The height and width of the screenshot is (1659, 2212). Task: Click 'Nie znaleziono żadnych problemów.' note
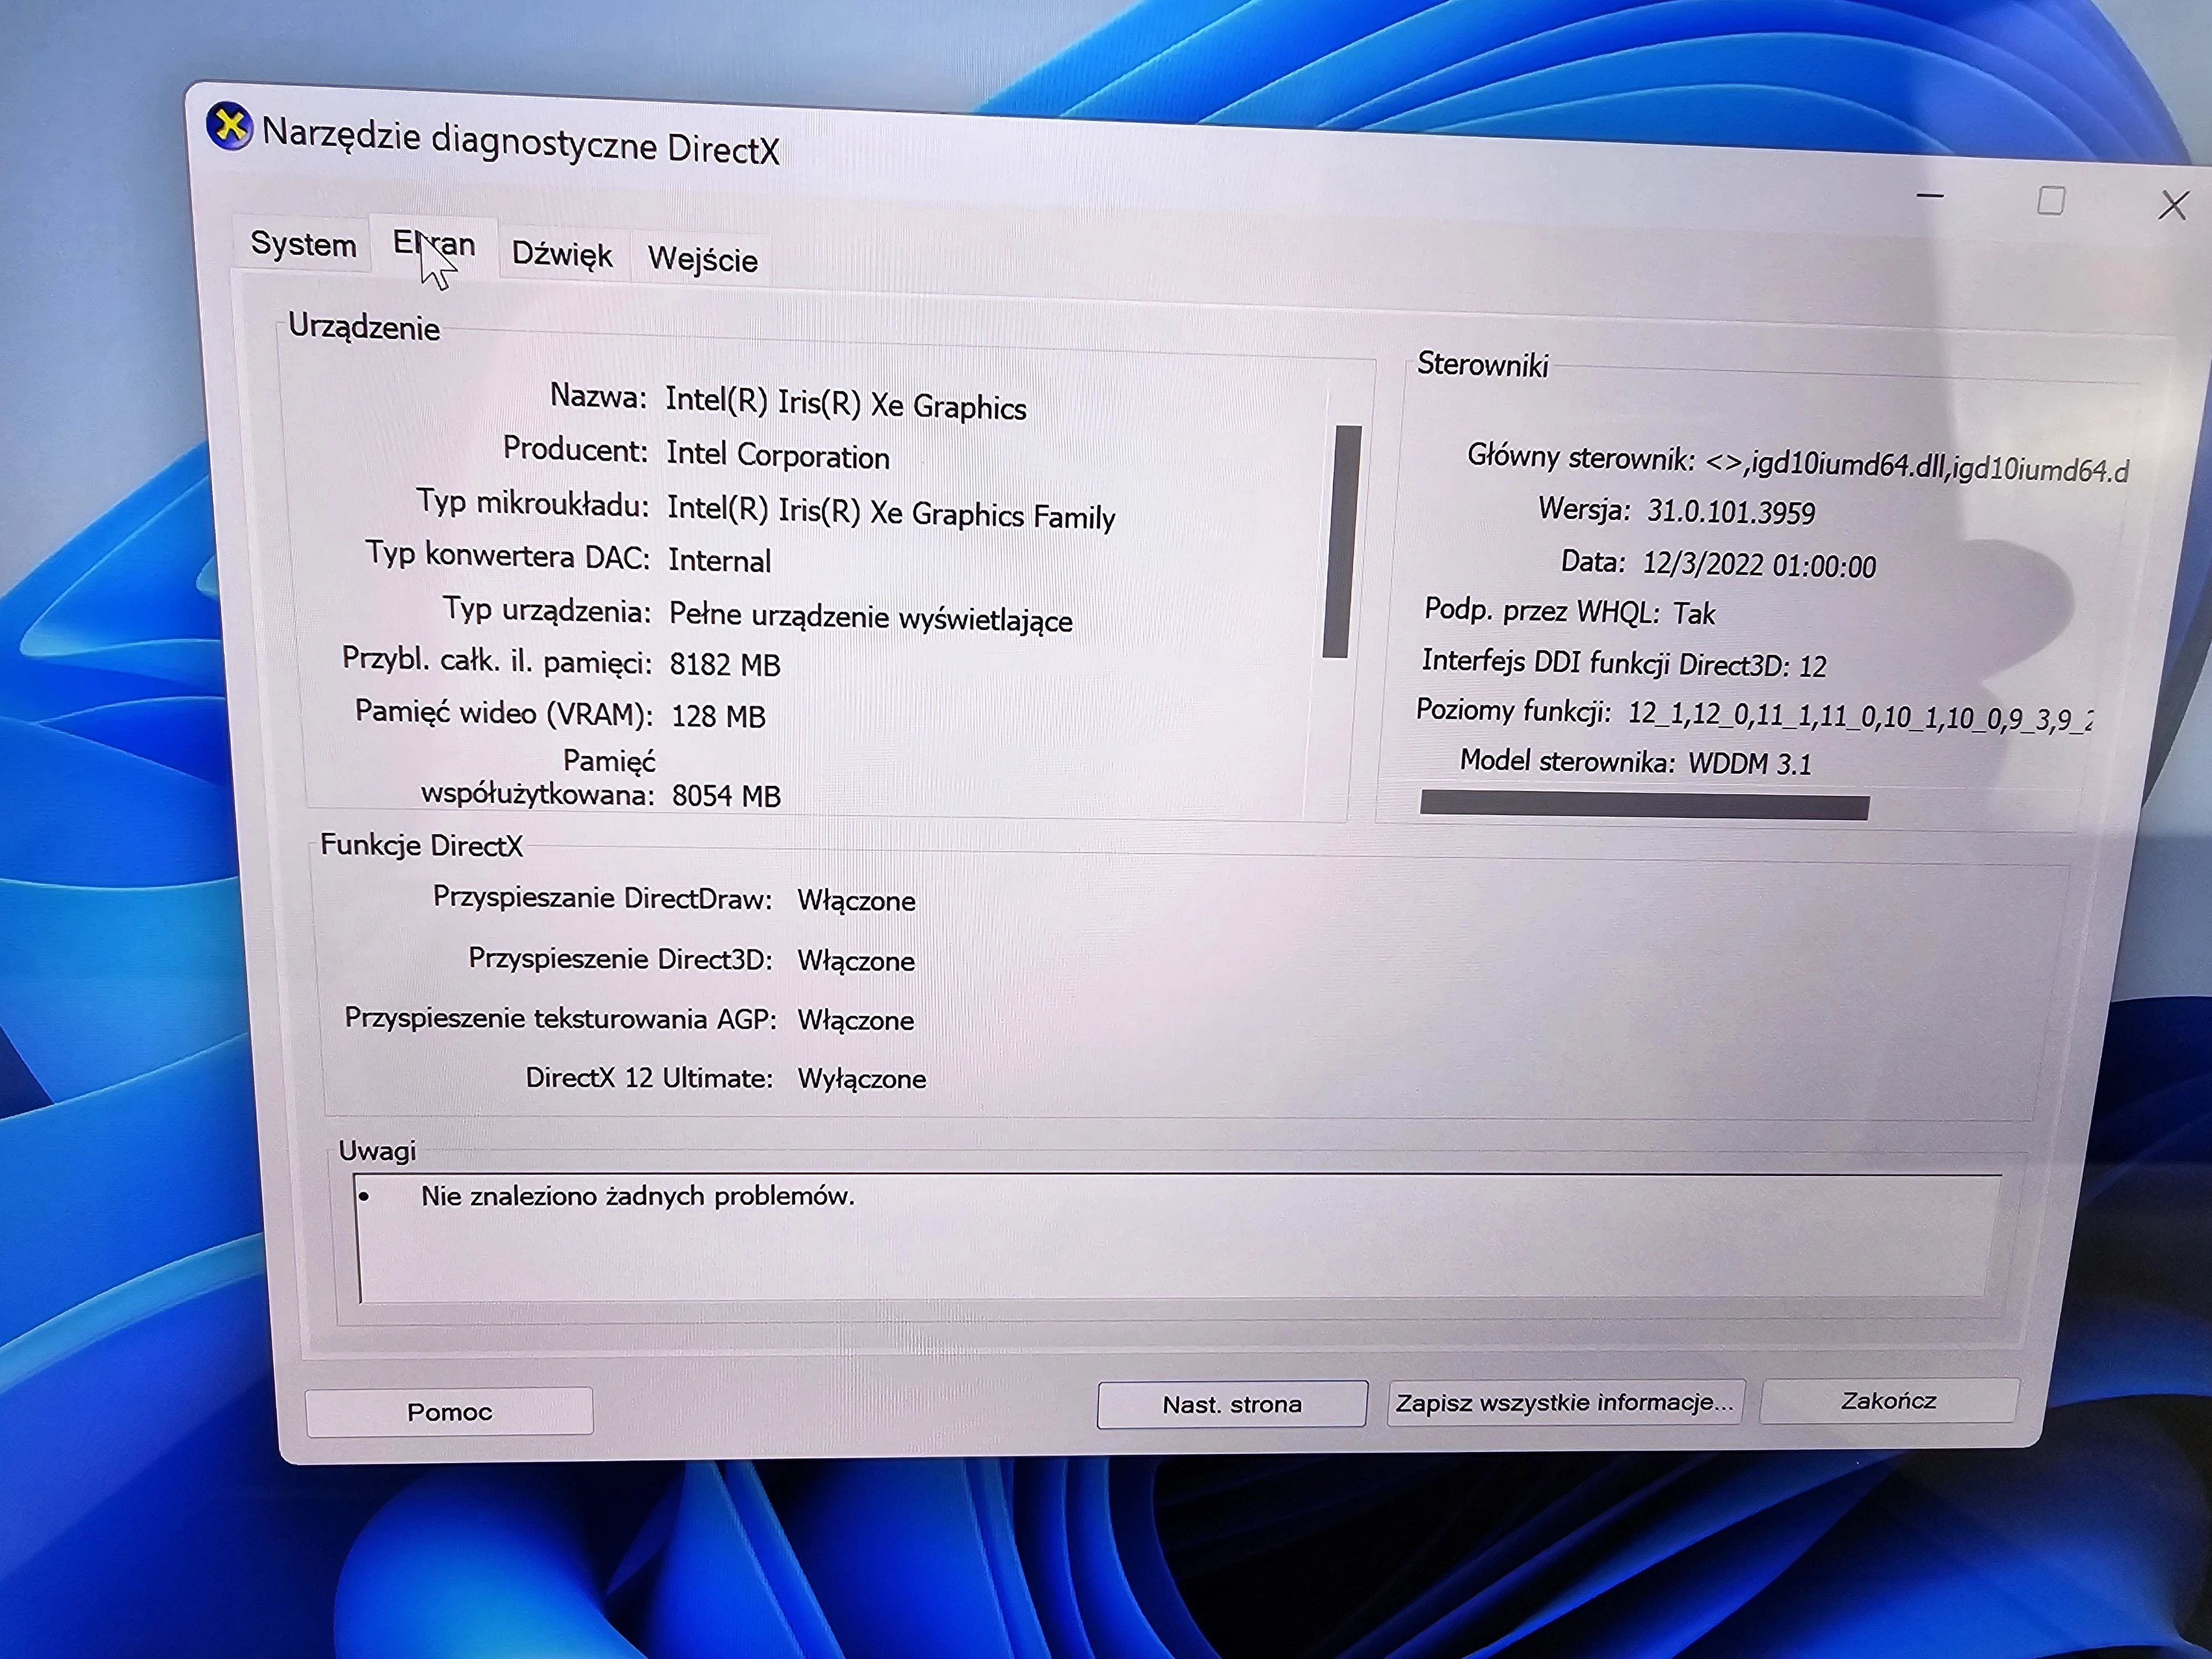[x=638, y=1196]
